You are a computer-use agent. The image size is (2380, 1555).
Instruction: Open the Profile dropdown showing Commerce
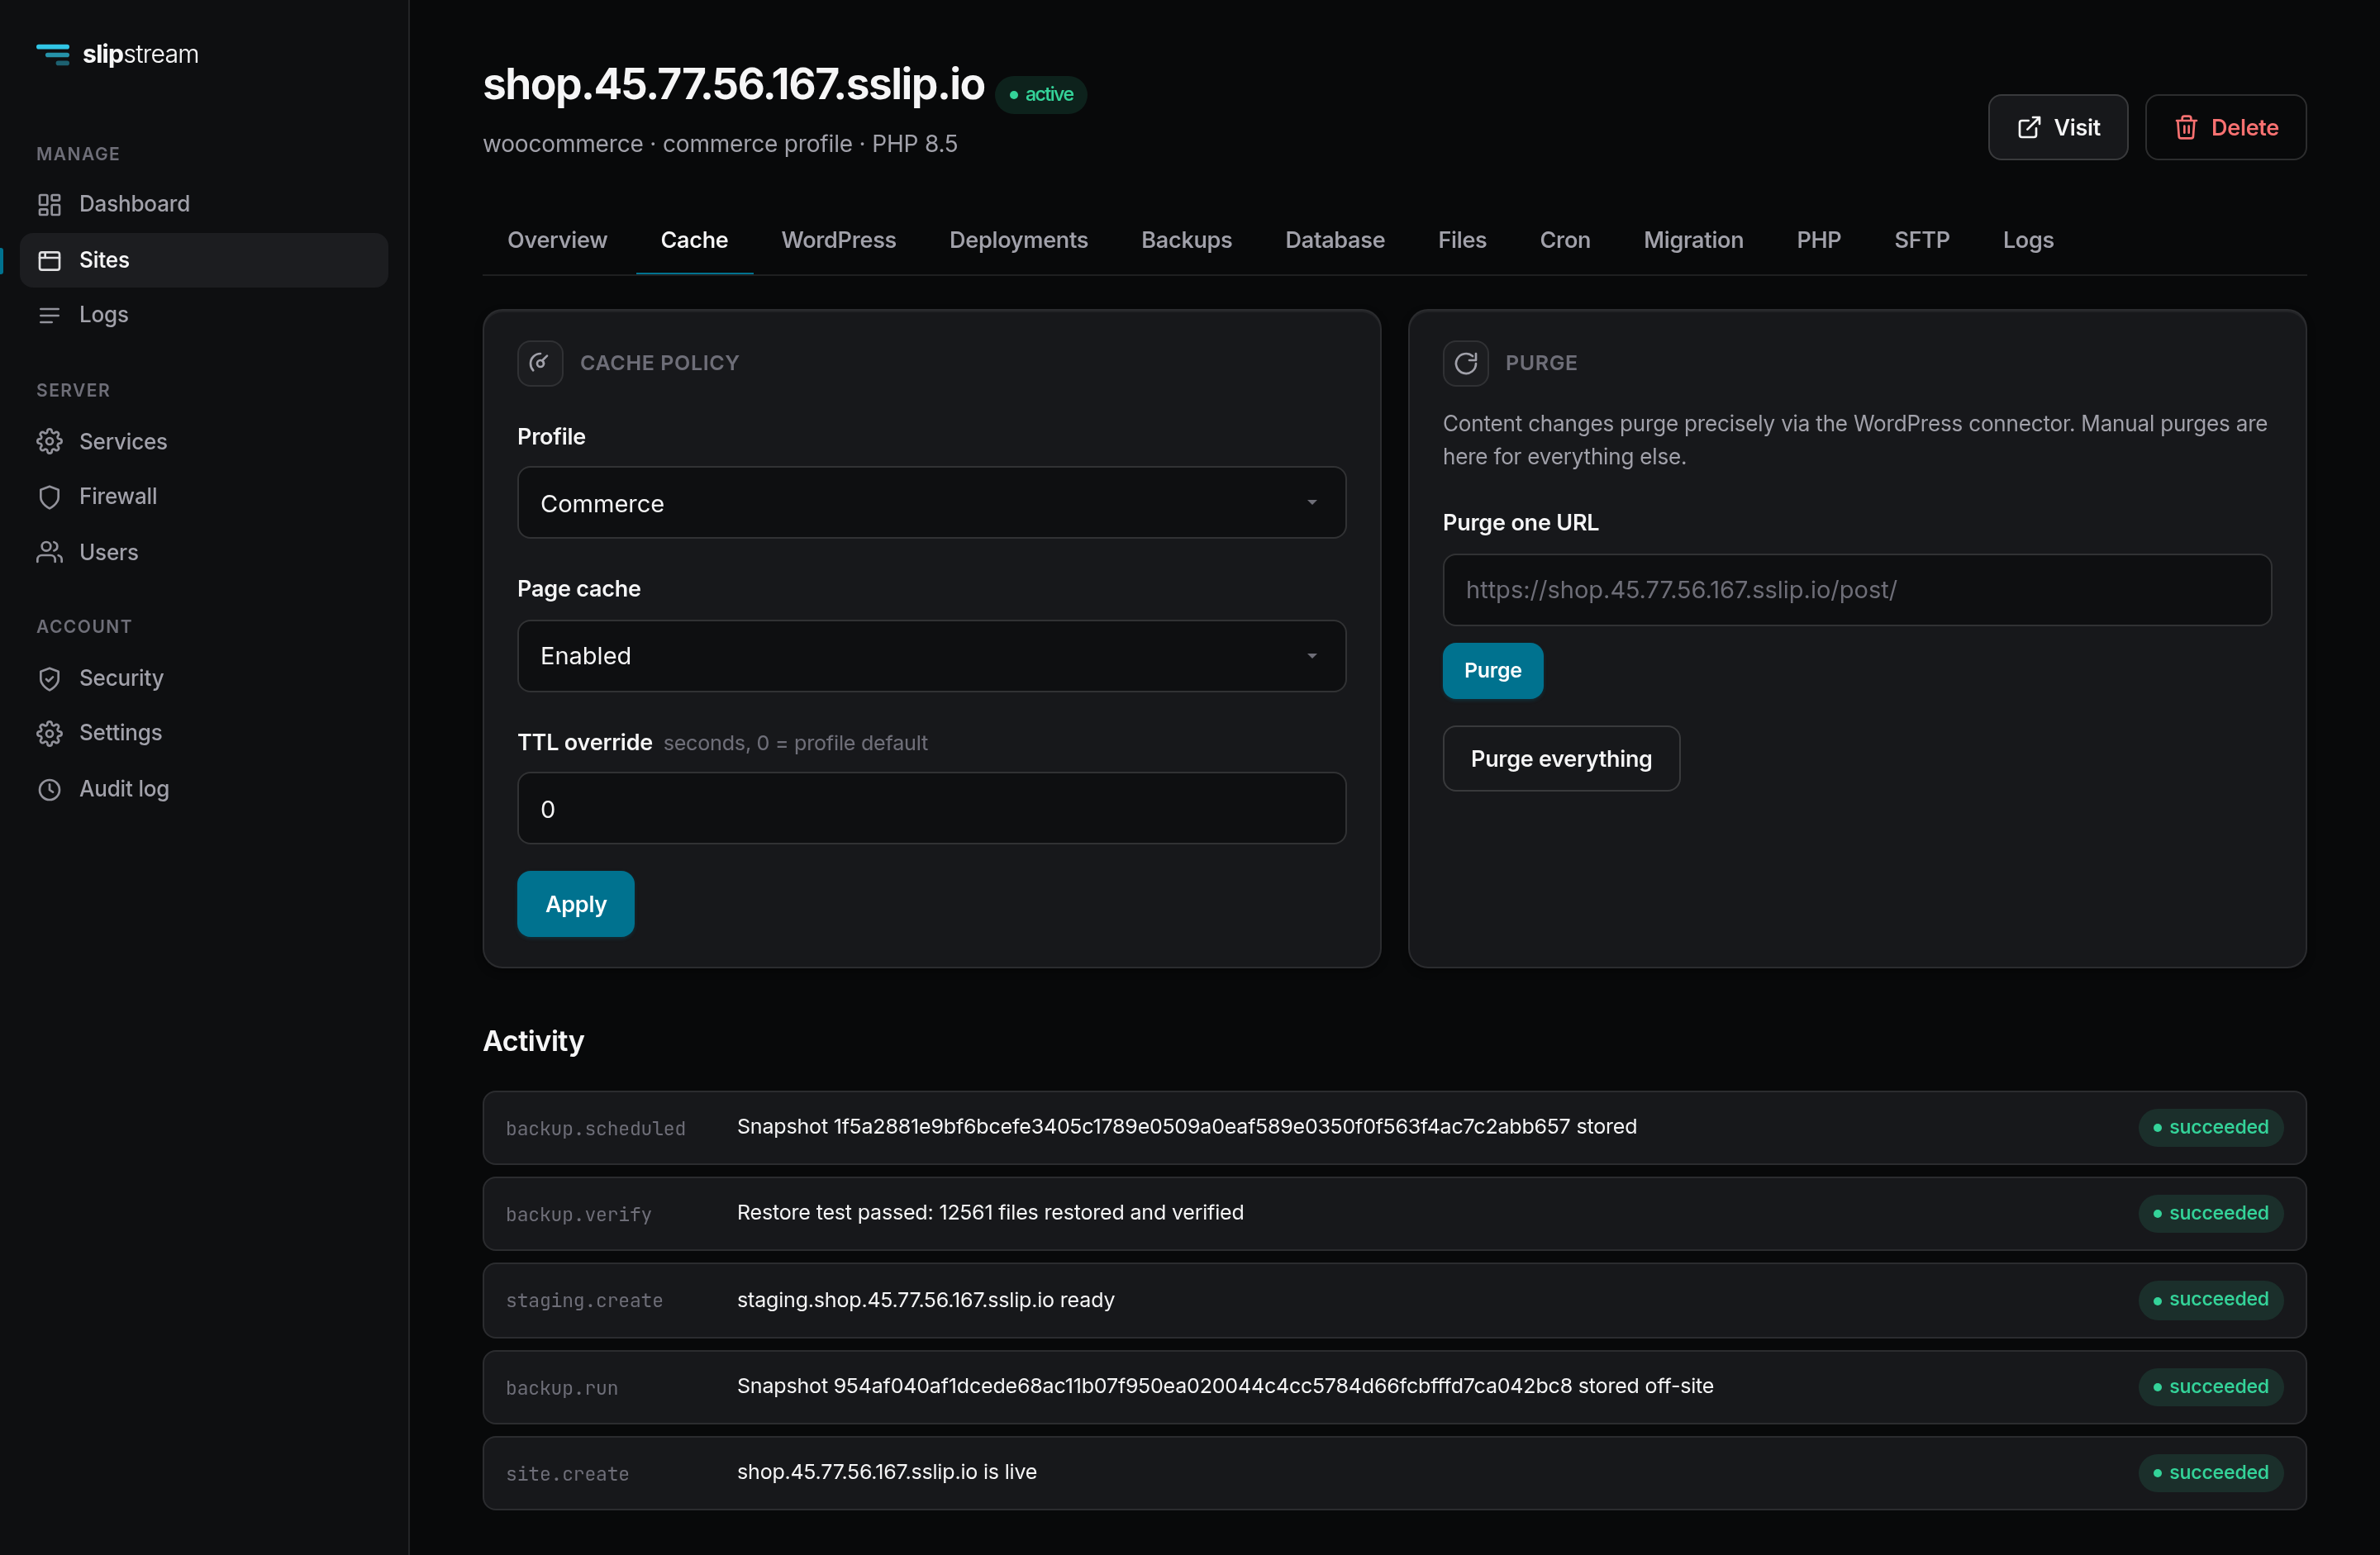pos(931,503)
